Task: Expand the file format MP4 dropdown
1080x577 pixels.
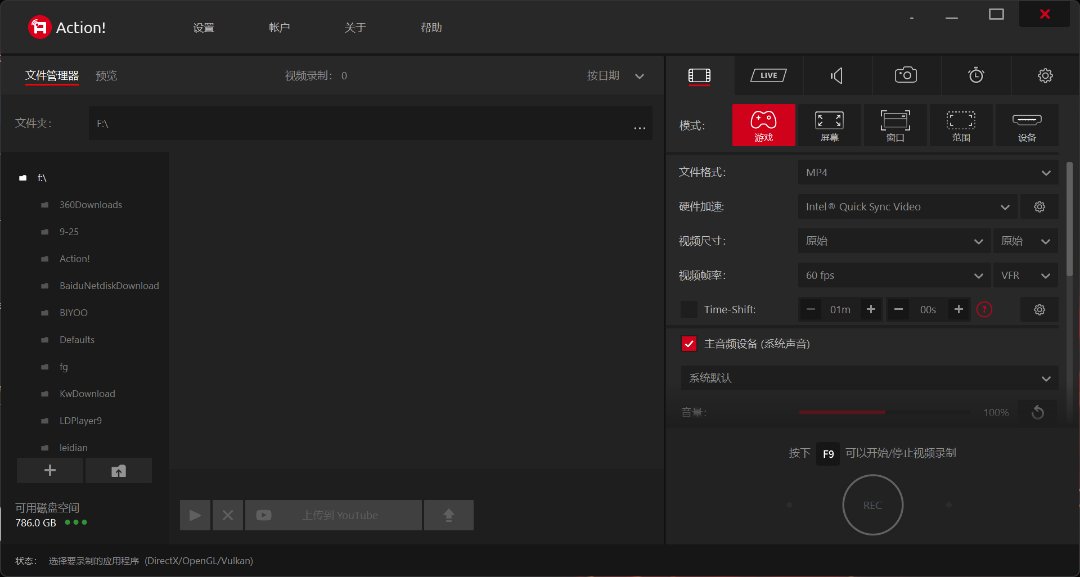Action: point(927,173)
